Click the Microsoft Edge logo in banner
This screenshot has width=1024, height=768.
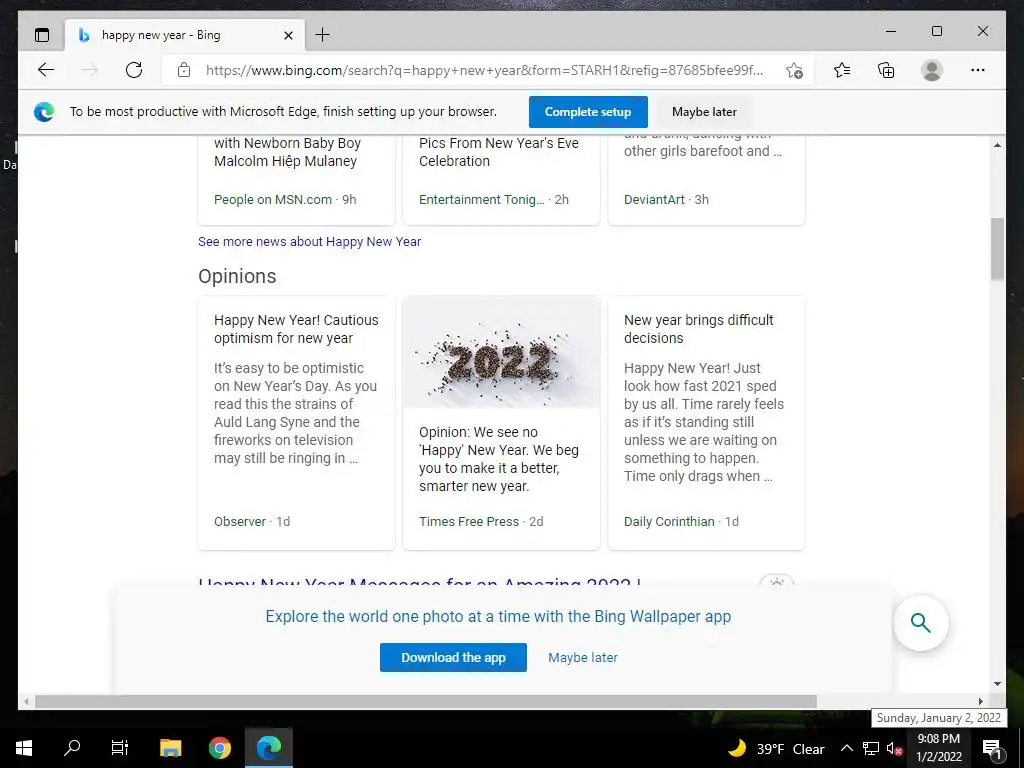click(x=44, y=112)
